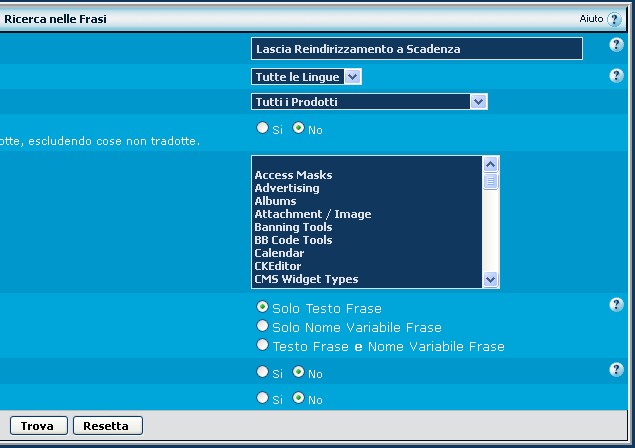Select Access Masks in the list
This screenshot has height=448, width=635.
(x=293, y=175)
